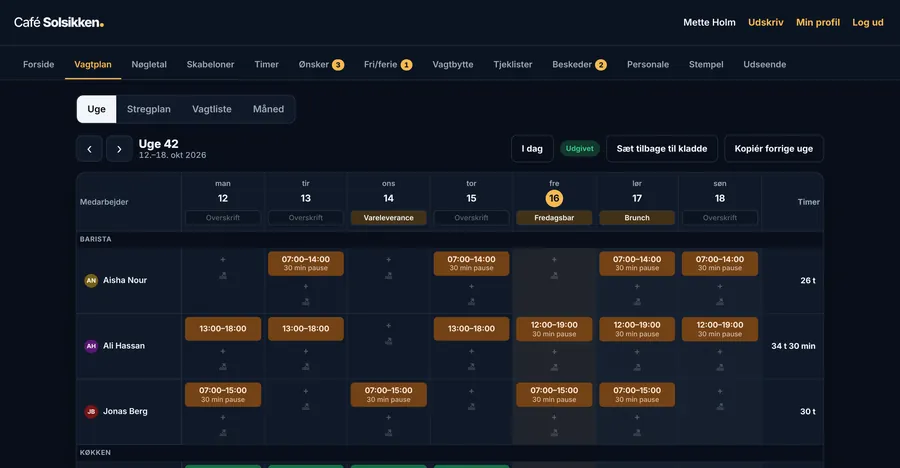Open the Fri/ferie tab
Image resolution: width=900 pixels, height=468 pixels.
(x=388, y=64)
